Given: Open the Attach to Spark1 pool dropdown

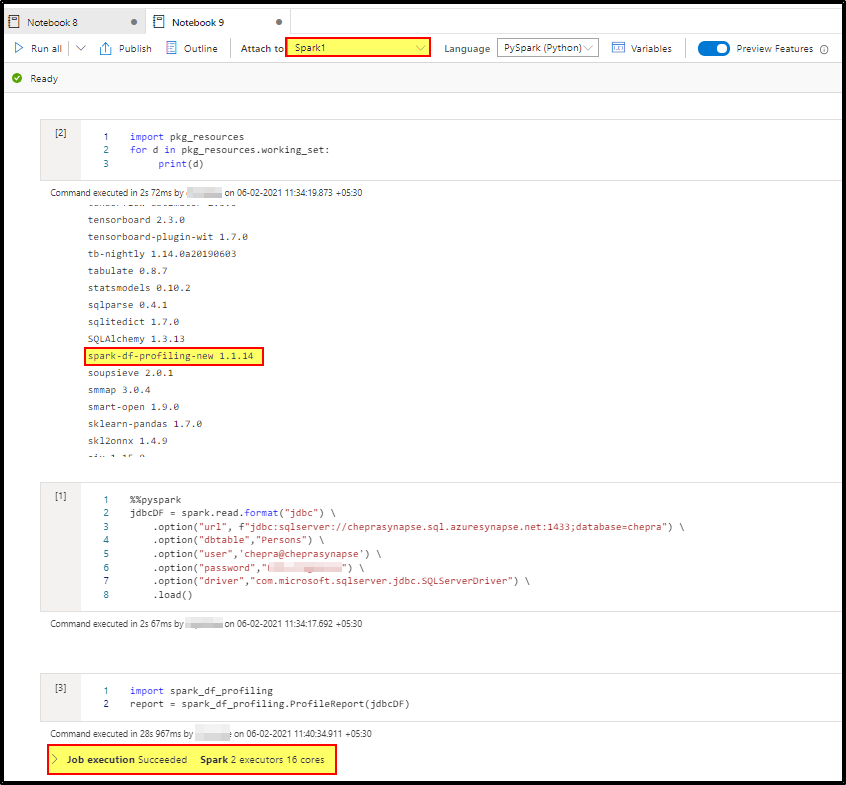Looking at the screenshot, I should (x=358, y=47).
